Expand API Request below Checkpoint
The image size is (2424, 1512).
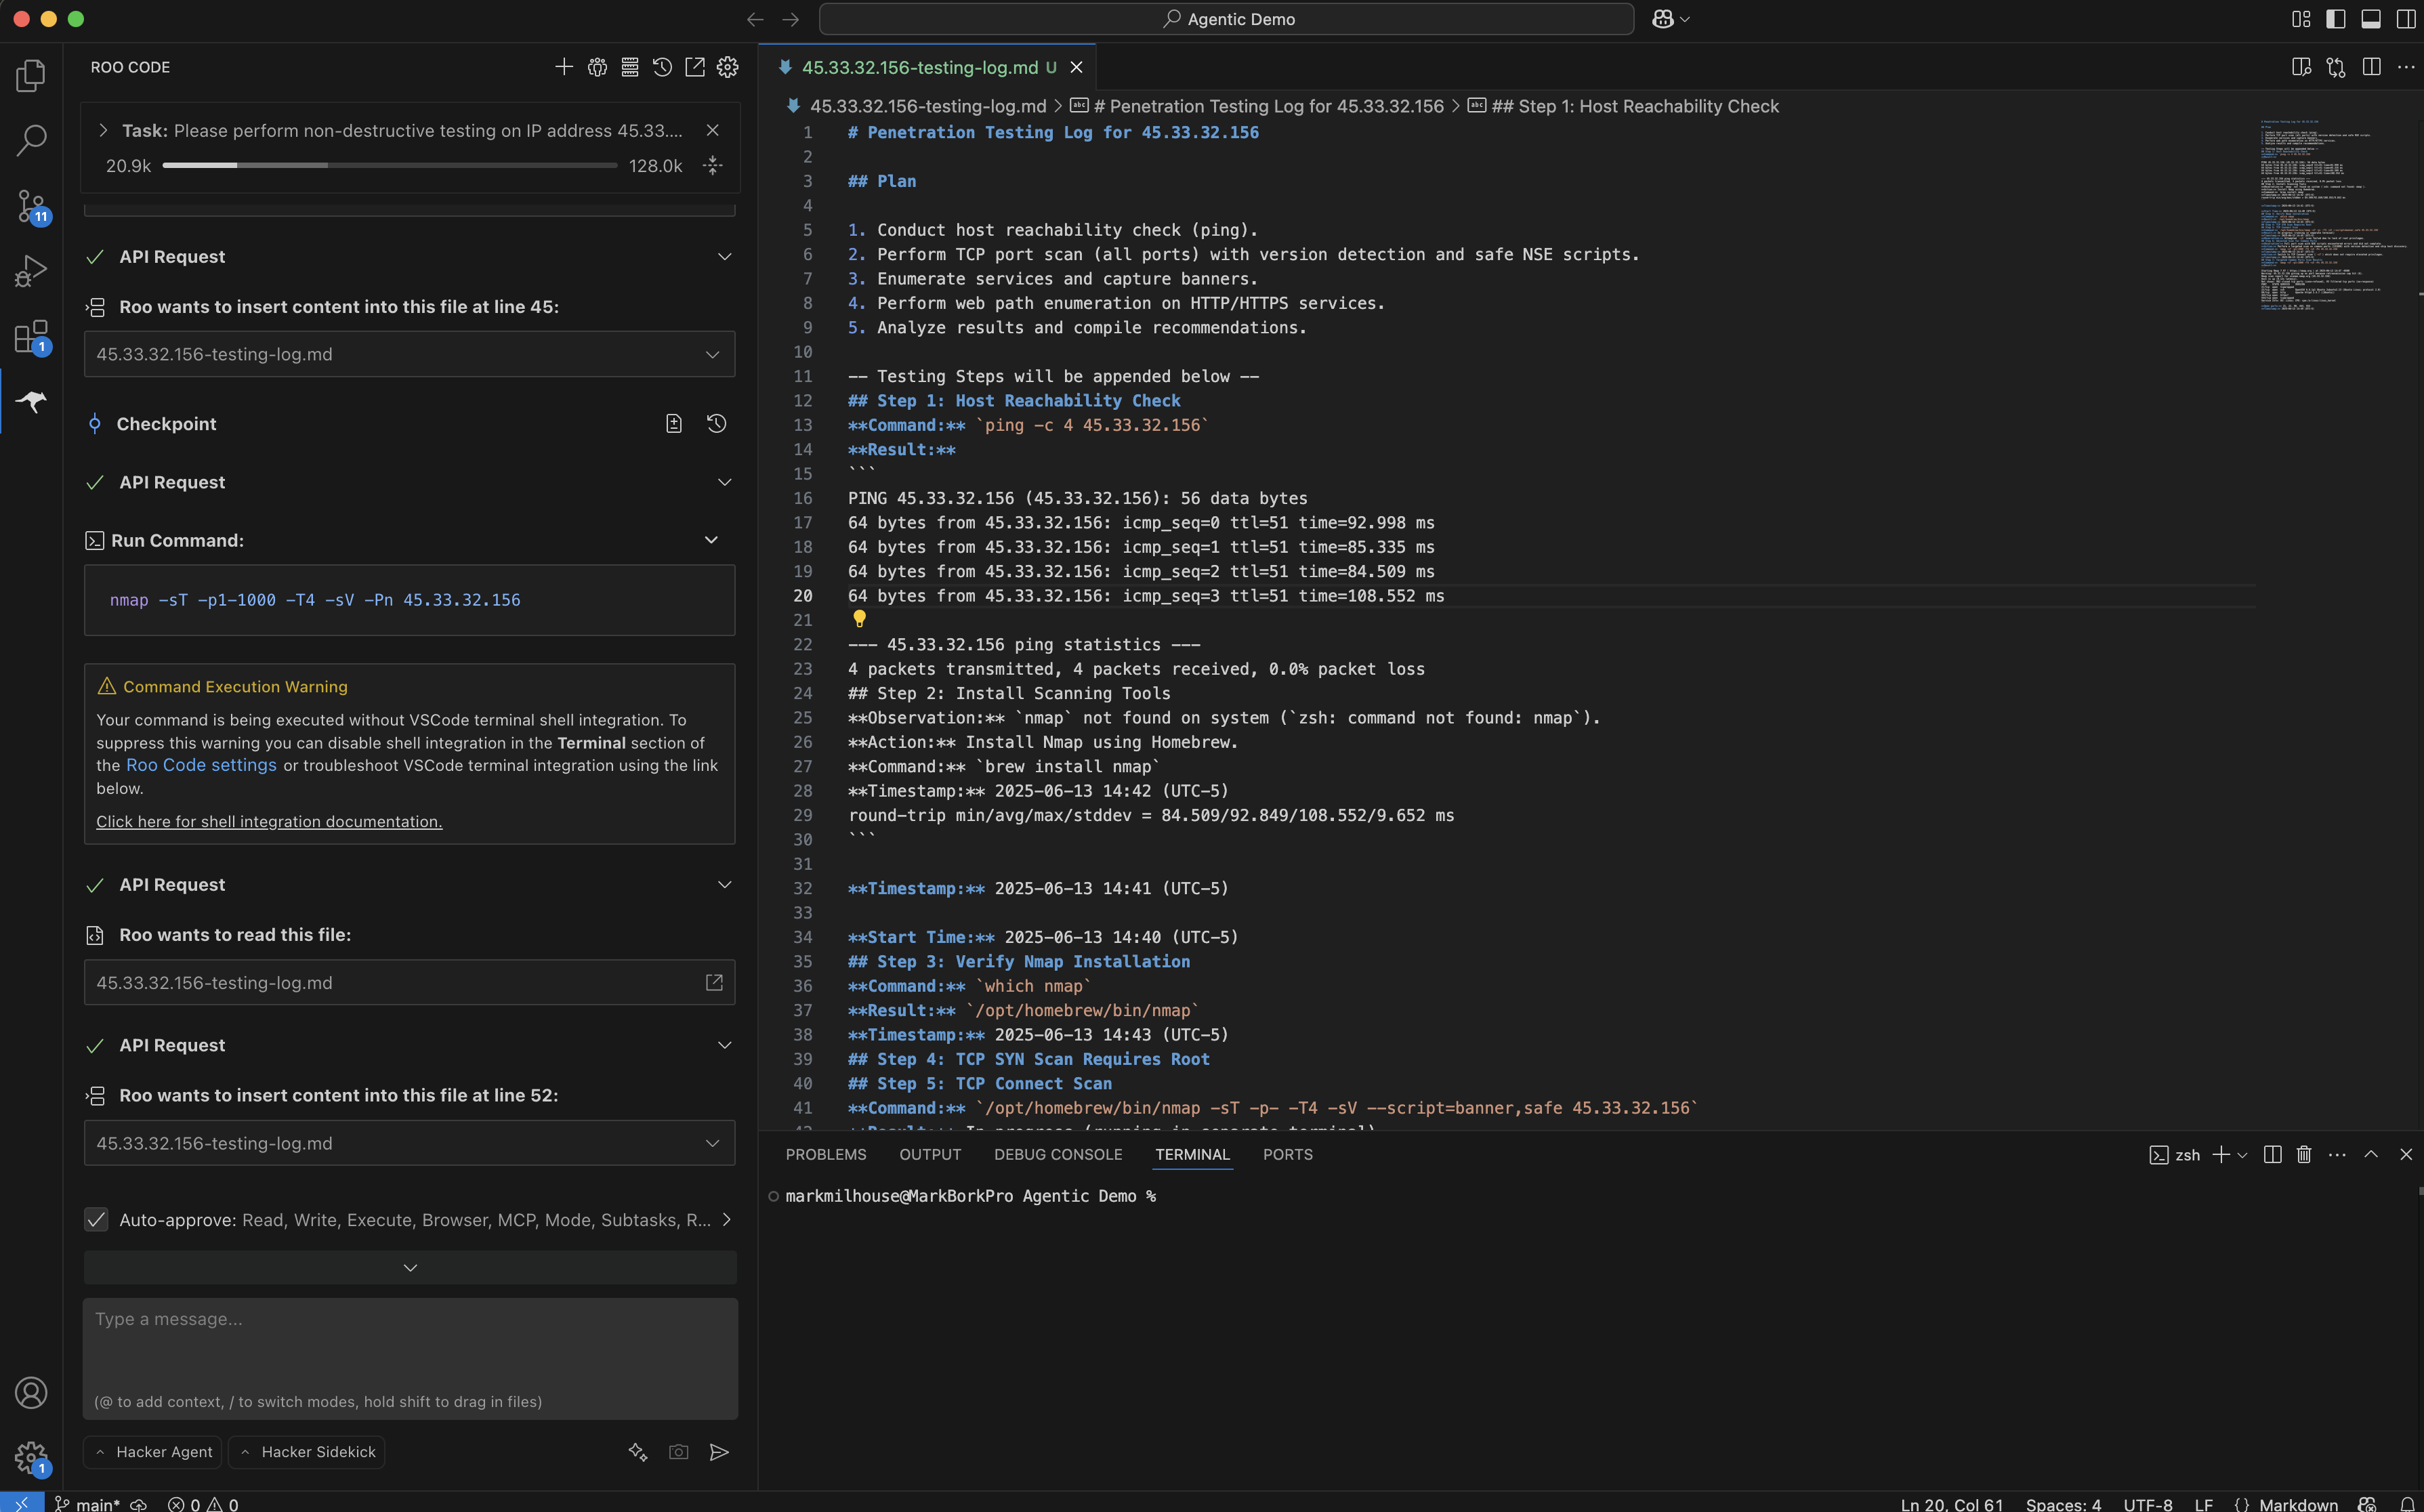[x=725, y=482]
